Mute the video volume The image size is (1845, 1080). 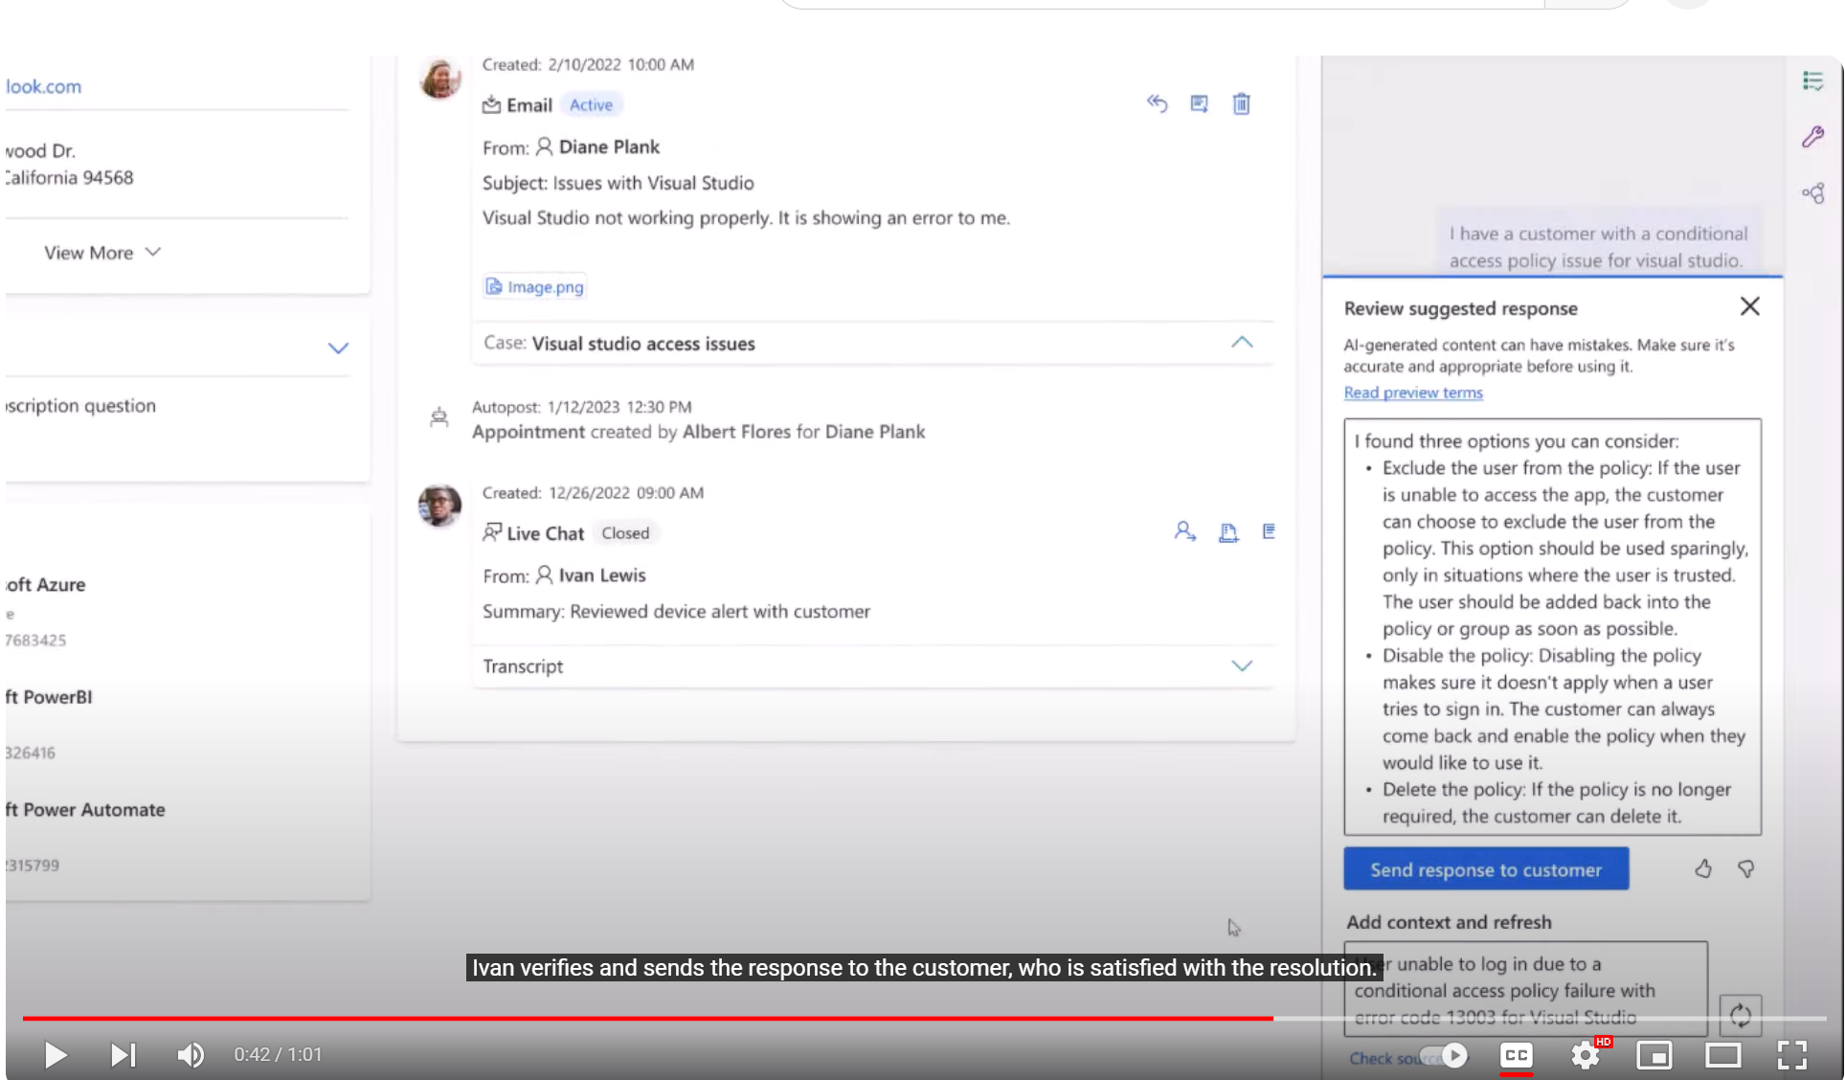pyautogui.click(x=190, y=1055)
